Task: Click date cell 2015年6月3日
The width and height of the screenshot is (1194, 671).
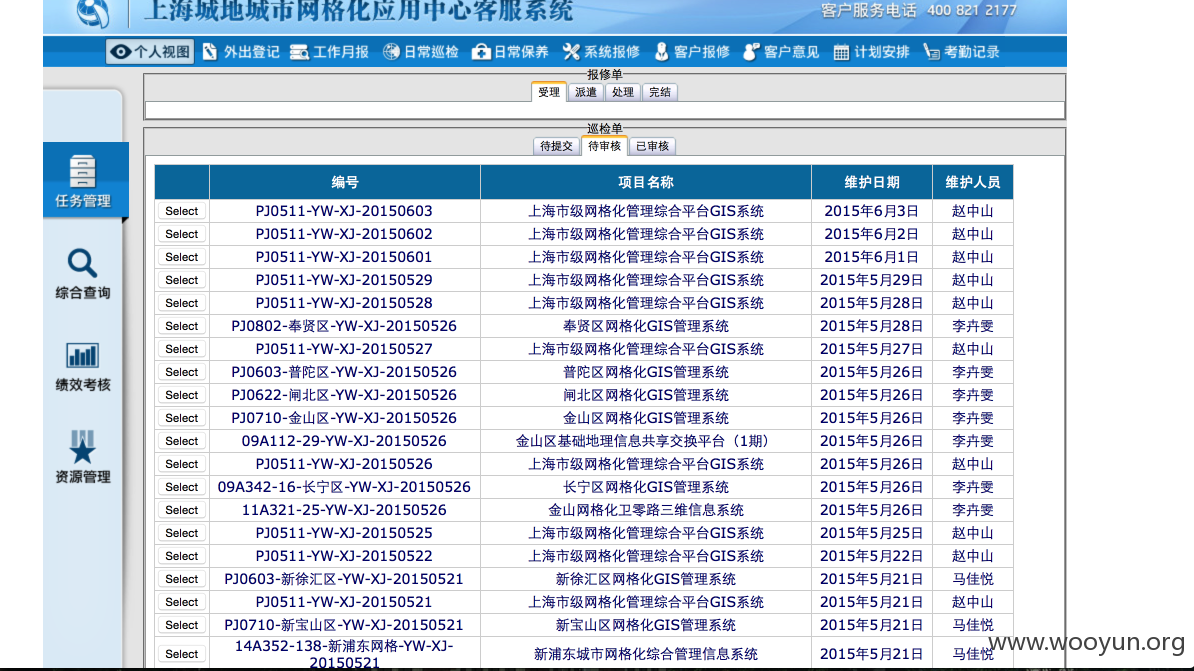Action: [x=872, y=211]
